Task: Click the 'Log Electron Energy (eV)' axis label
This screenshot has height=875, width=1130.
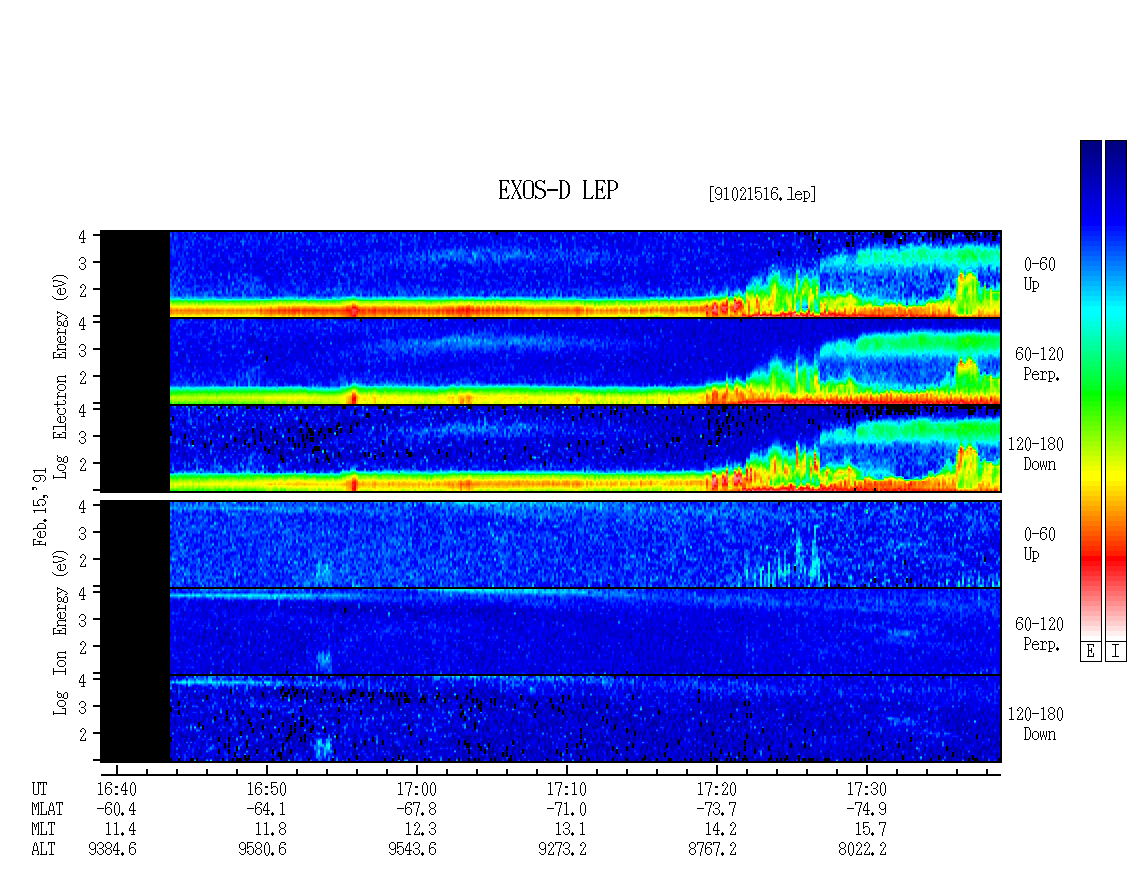Action: pos(60,376)
